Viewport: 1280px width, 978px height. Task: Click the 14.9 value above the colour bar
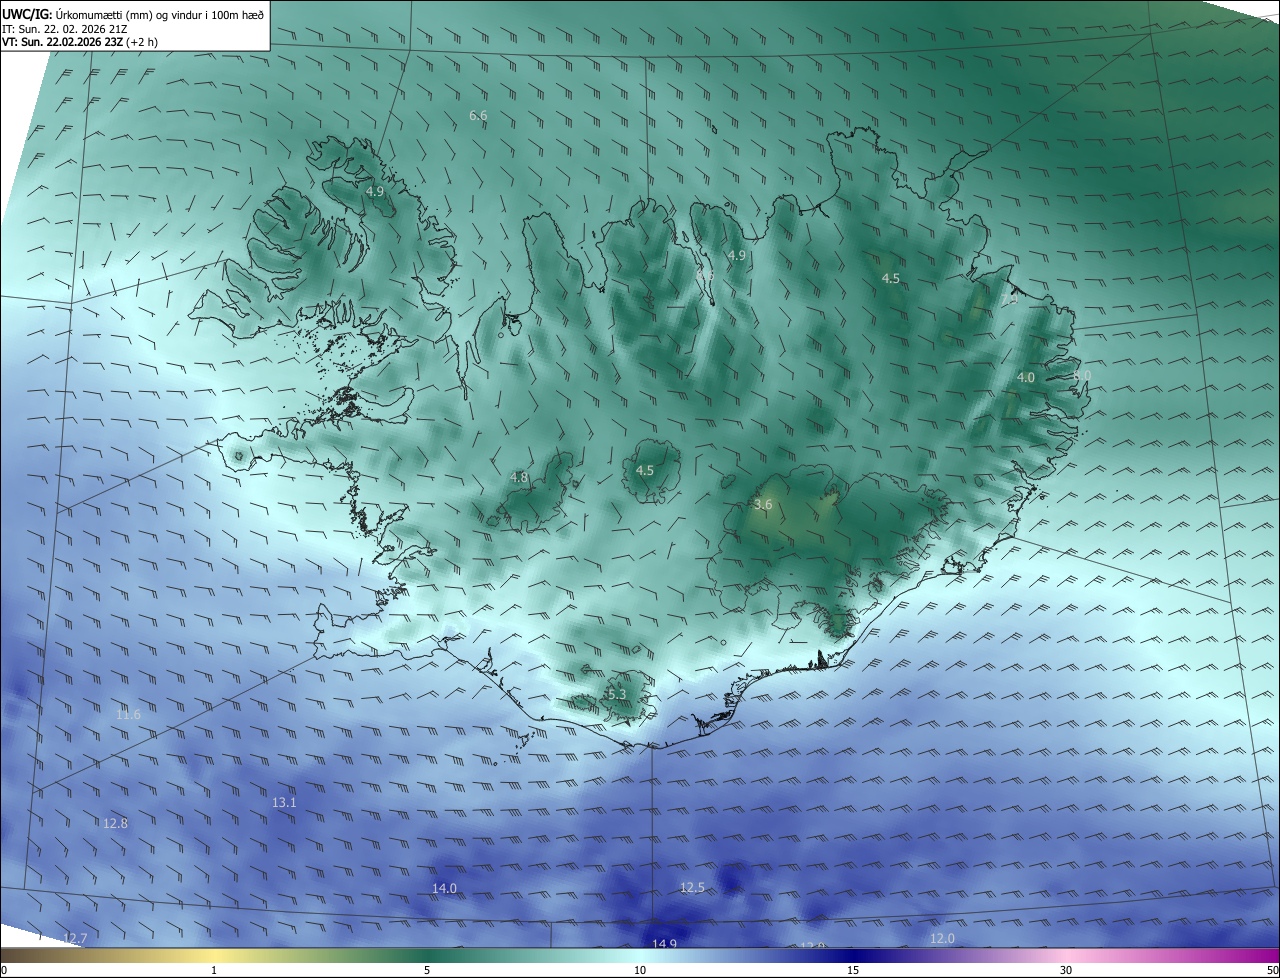[x=664, y=943]
